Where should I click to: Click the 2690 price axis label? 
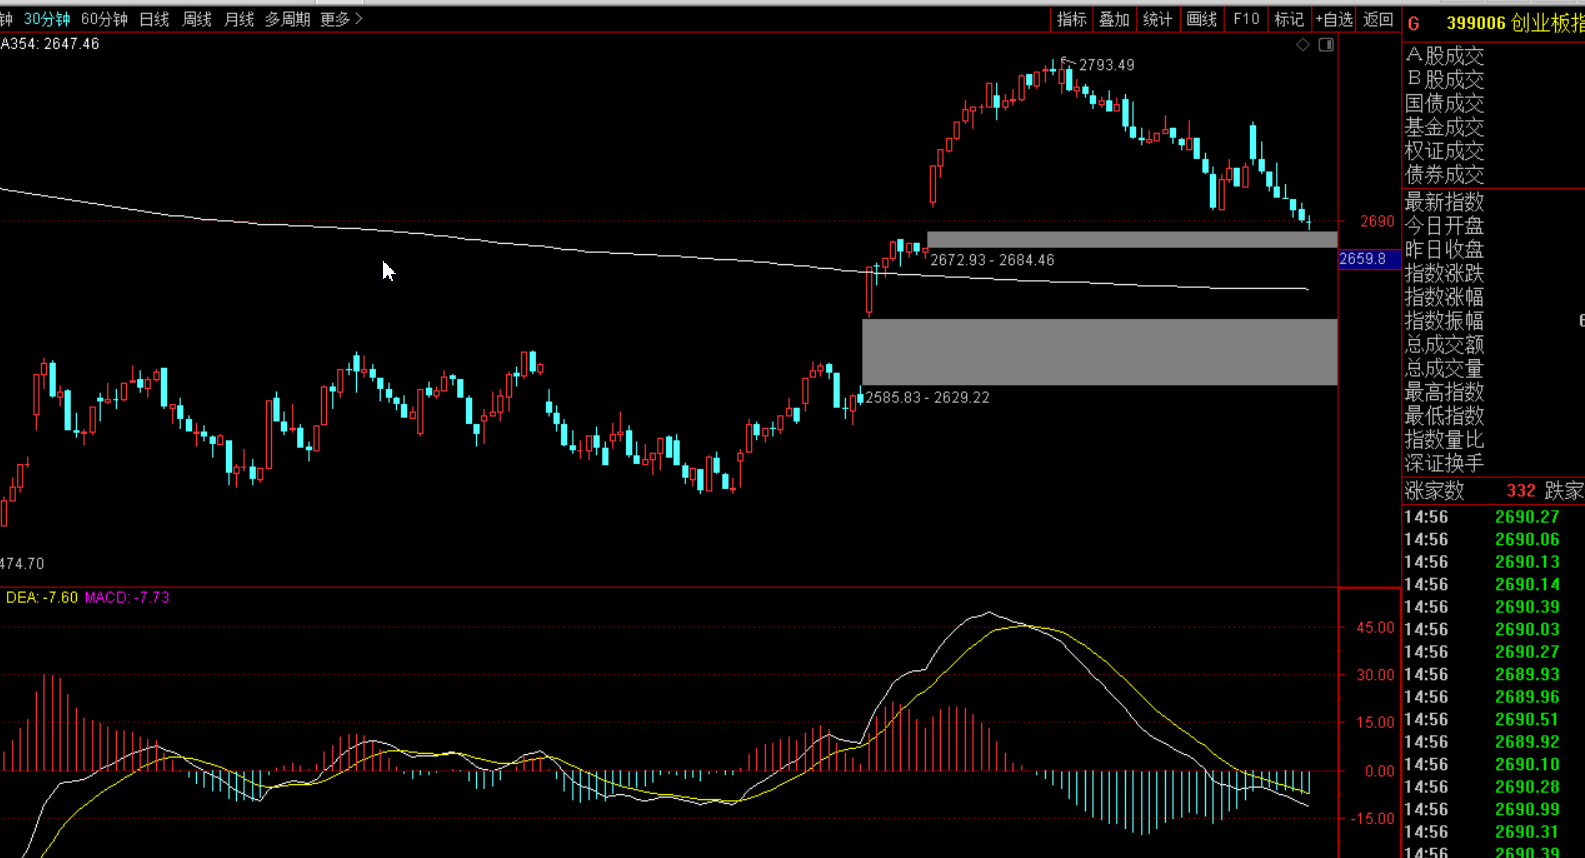[x=1377, y=221]
